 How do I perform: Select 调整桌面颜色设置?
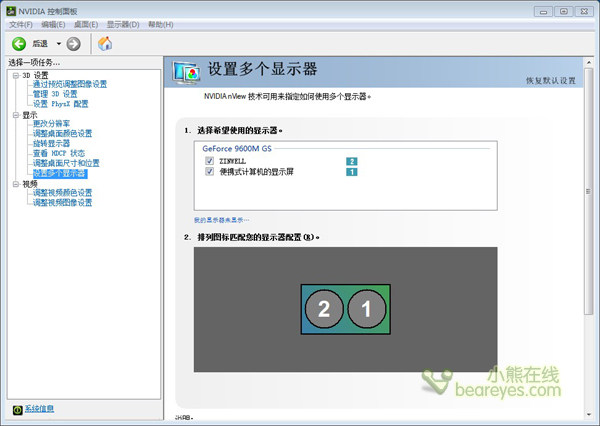[62, 134]
